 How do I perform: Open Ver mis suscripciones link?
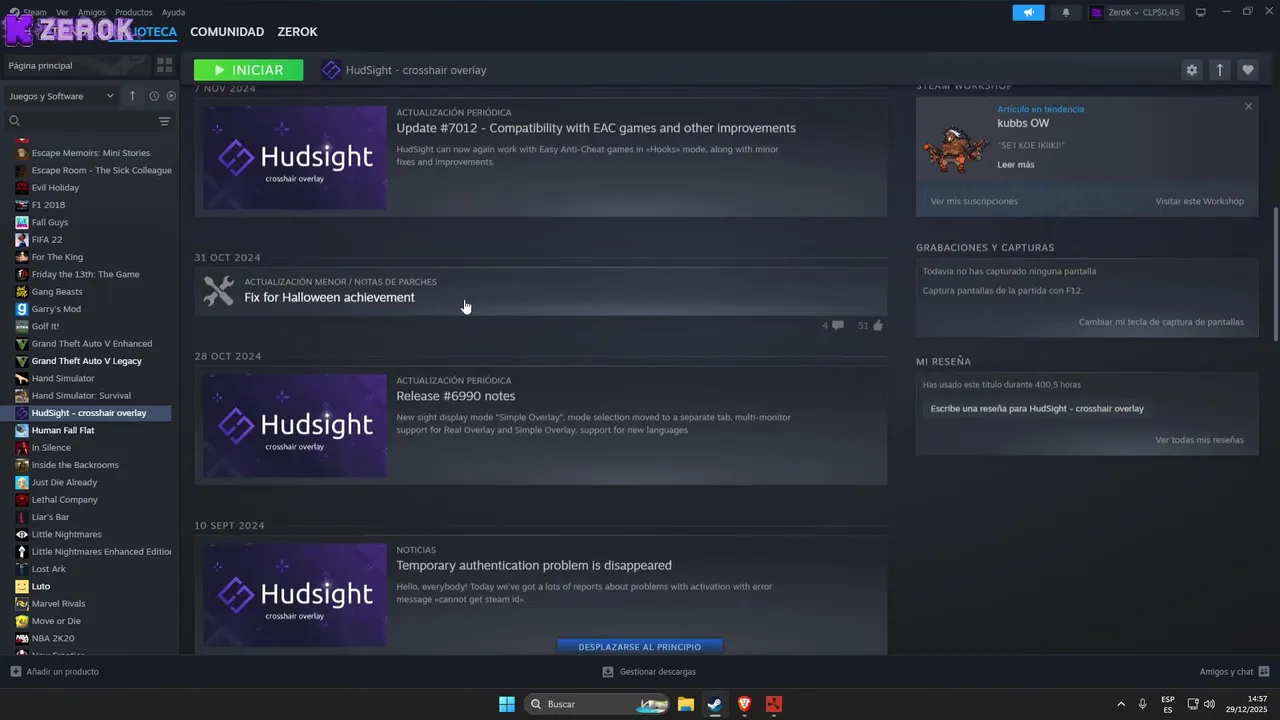click(x=974, y=201)
